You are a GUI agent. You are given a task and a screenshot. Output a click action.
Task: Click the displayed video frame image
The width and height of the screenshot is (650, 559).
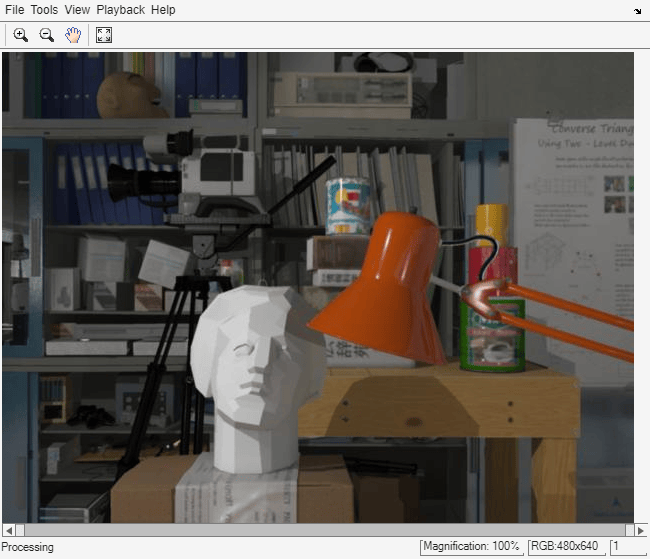(x=318, y=287)
